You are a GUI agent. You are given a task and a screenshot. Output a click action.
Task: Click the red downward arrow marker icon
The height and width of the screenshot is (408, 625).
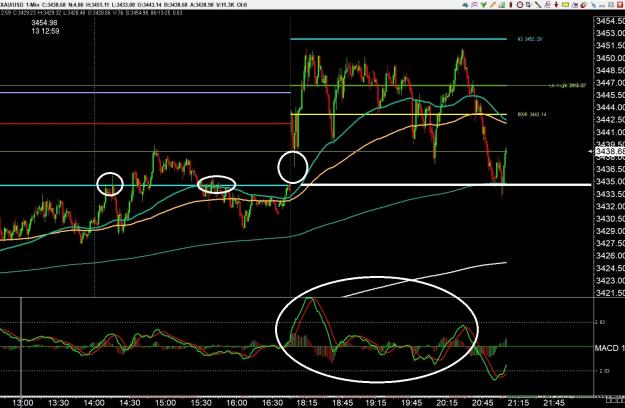[556, 5]
